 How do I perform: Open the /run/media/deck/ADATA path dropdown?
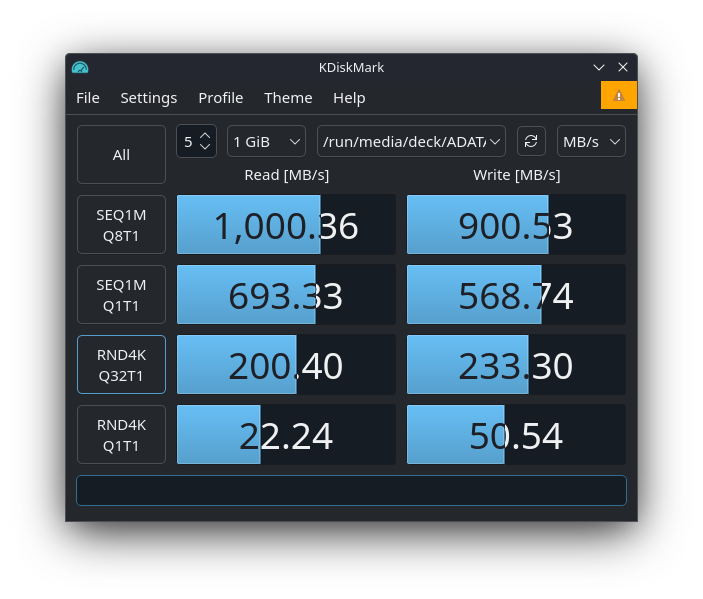click(411, 141)
